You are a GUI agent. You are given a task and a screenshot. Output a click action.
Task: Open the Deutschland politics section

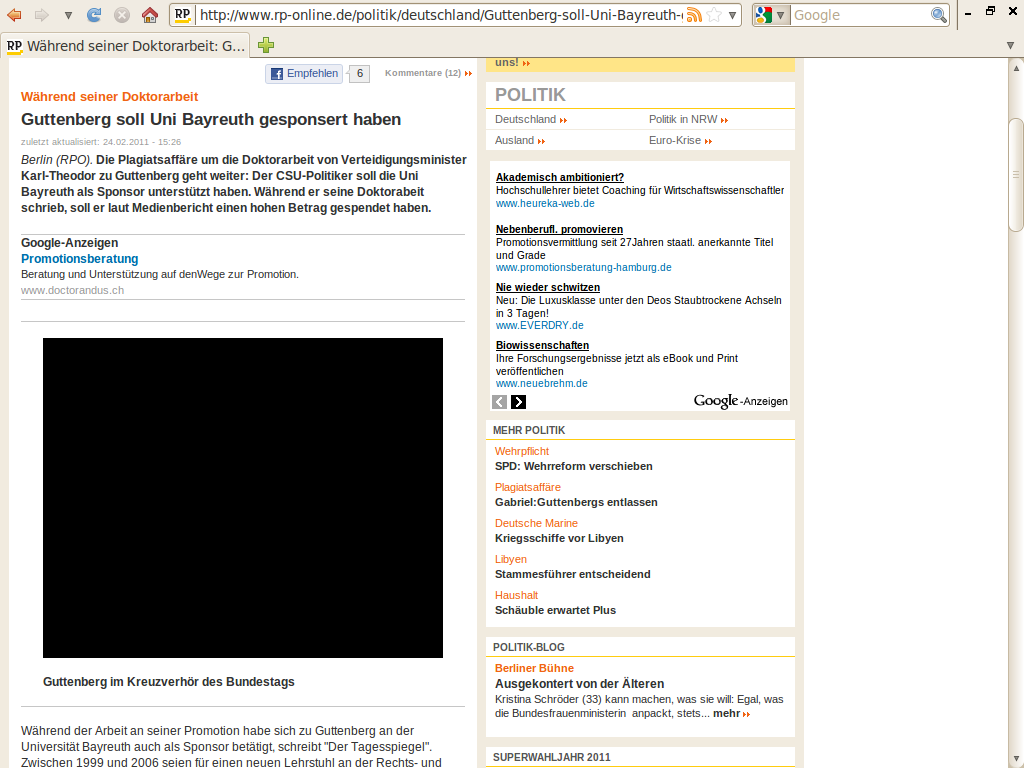[x=531, y=120]
